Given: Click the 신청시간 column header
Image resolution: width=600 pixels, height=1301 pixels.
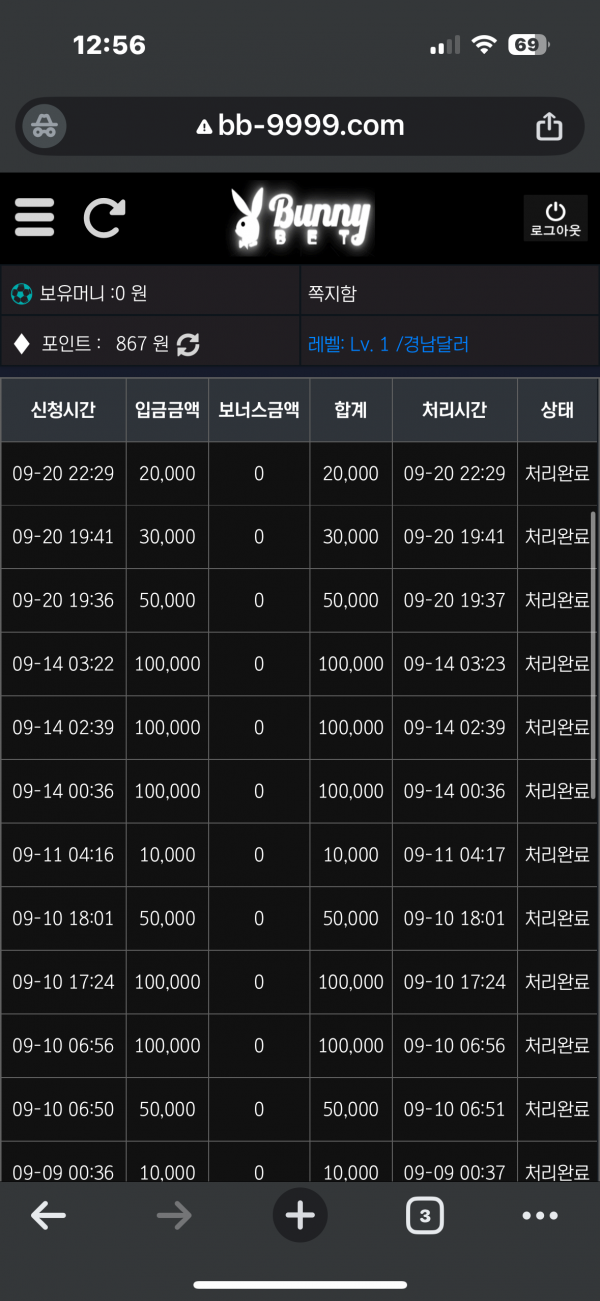Looking at the screenshot, I should click(x=63, y=410).
